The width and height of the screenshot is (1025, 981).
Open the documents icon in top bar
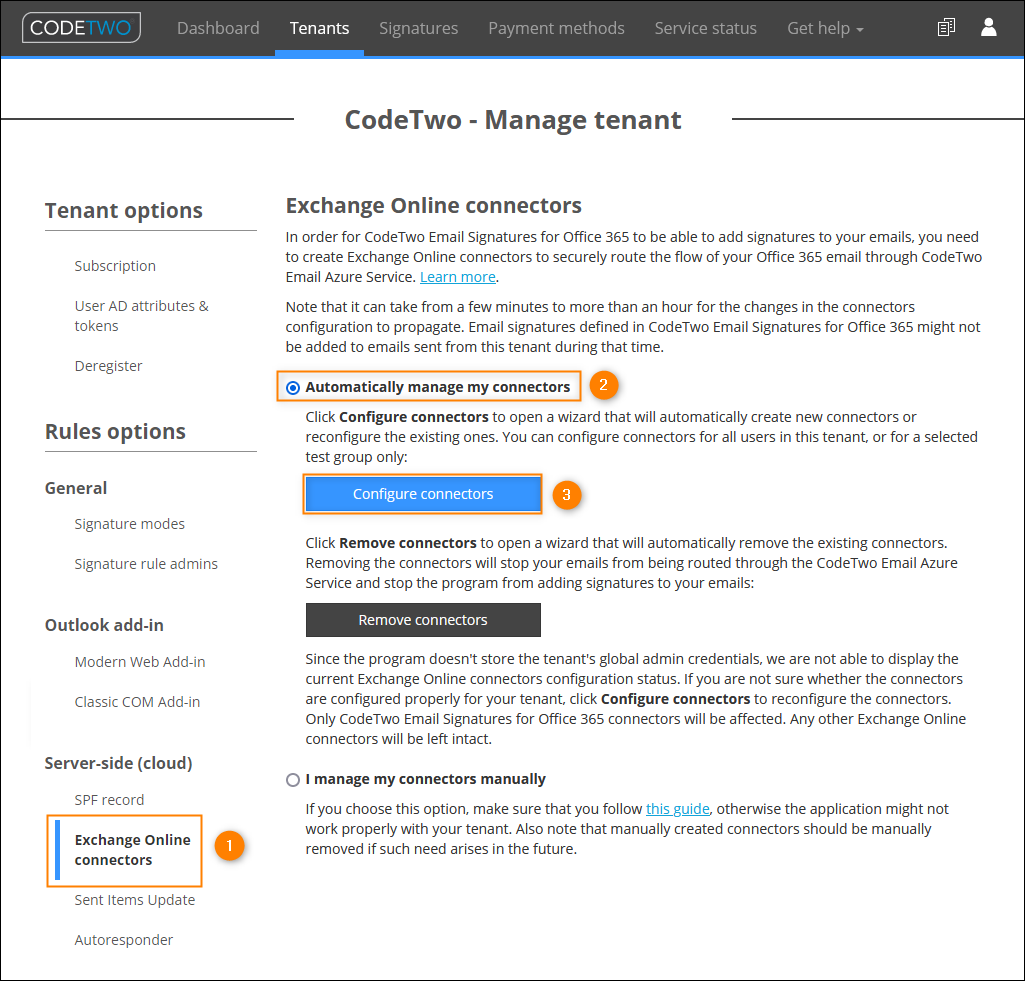[x=946, y=27]
